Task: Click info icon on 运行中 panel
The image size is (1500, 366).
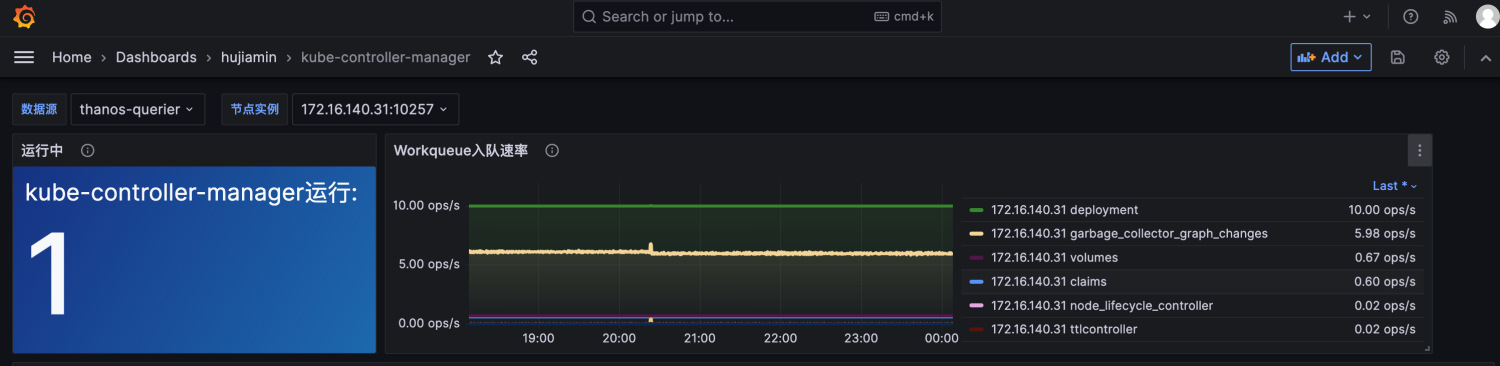Action: [x=87, y=151]
